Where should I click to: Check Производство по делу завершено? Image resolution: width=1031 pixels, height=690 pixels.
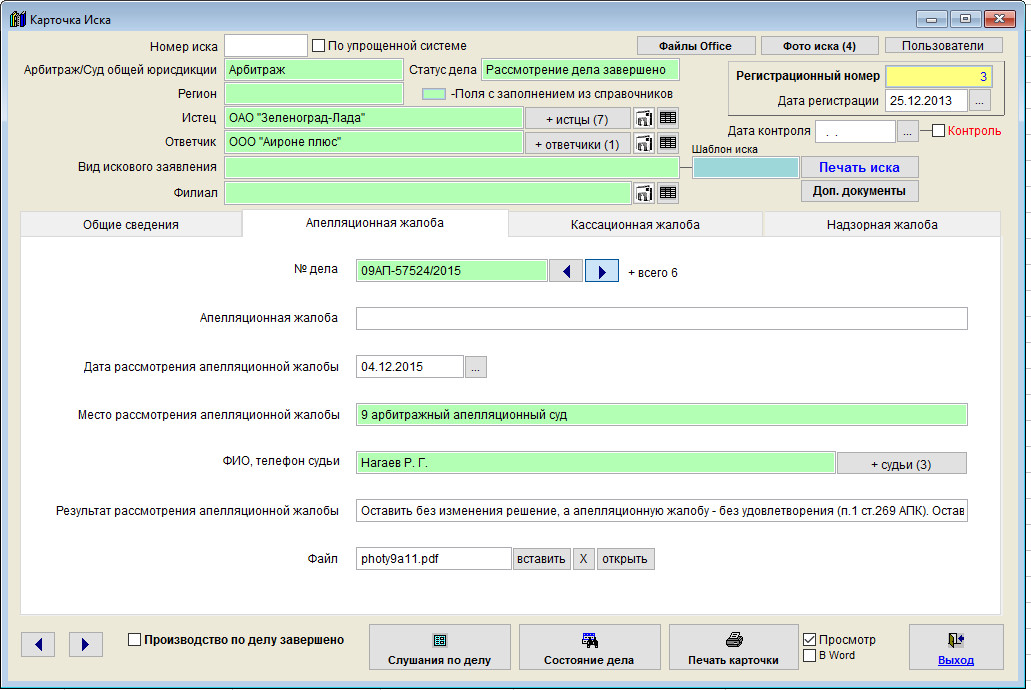[135, 640]
